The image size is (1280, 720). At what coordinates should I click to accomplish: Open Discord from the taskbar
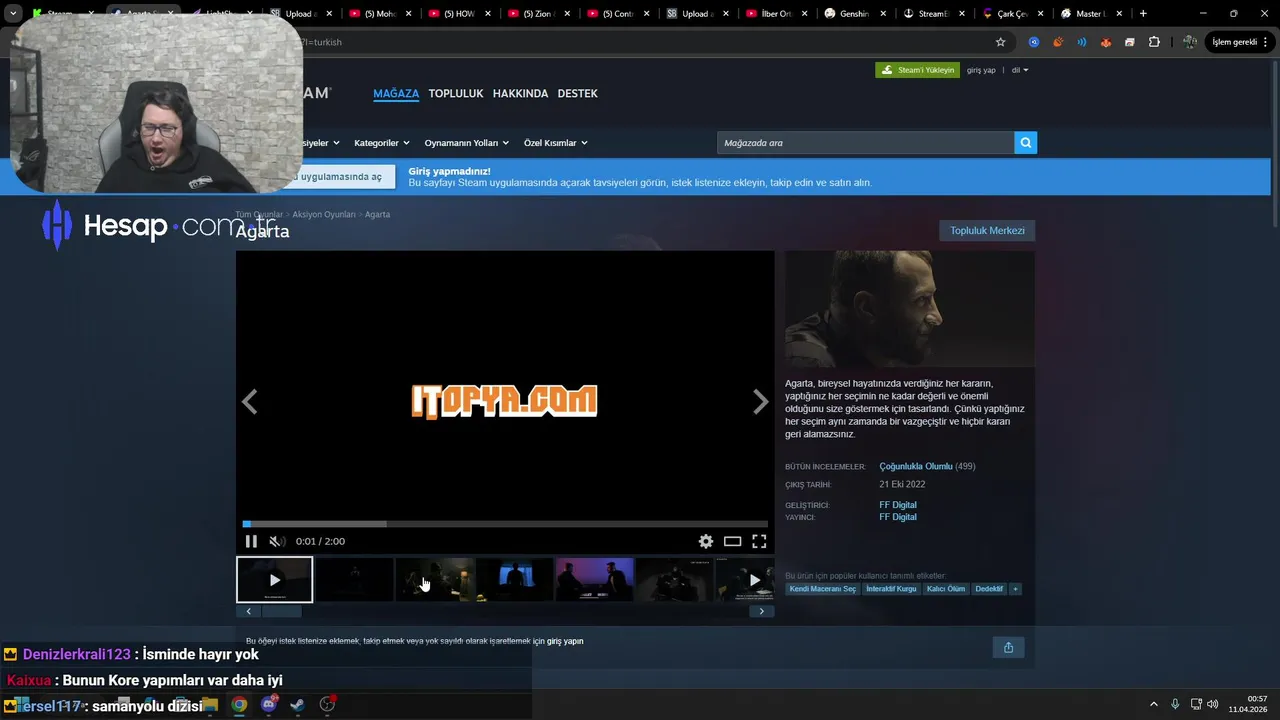(x=268, y=704)
